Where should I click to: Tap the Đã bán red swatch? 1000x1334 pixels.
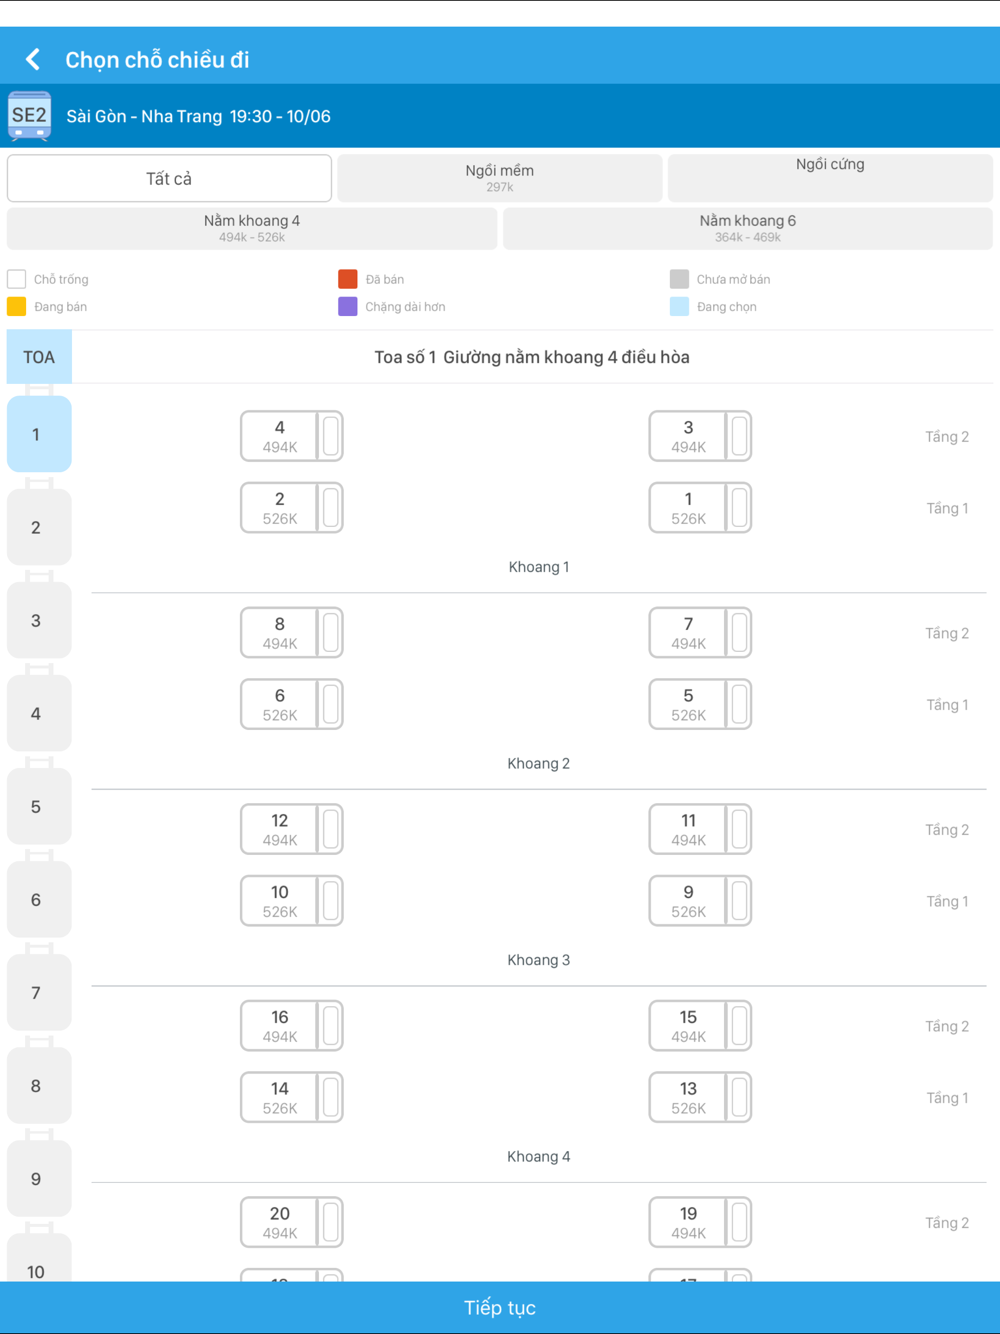click(348, 279)
